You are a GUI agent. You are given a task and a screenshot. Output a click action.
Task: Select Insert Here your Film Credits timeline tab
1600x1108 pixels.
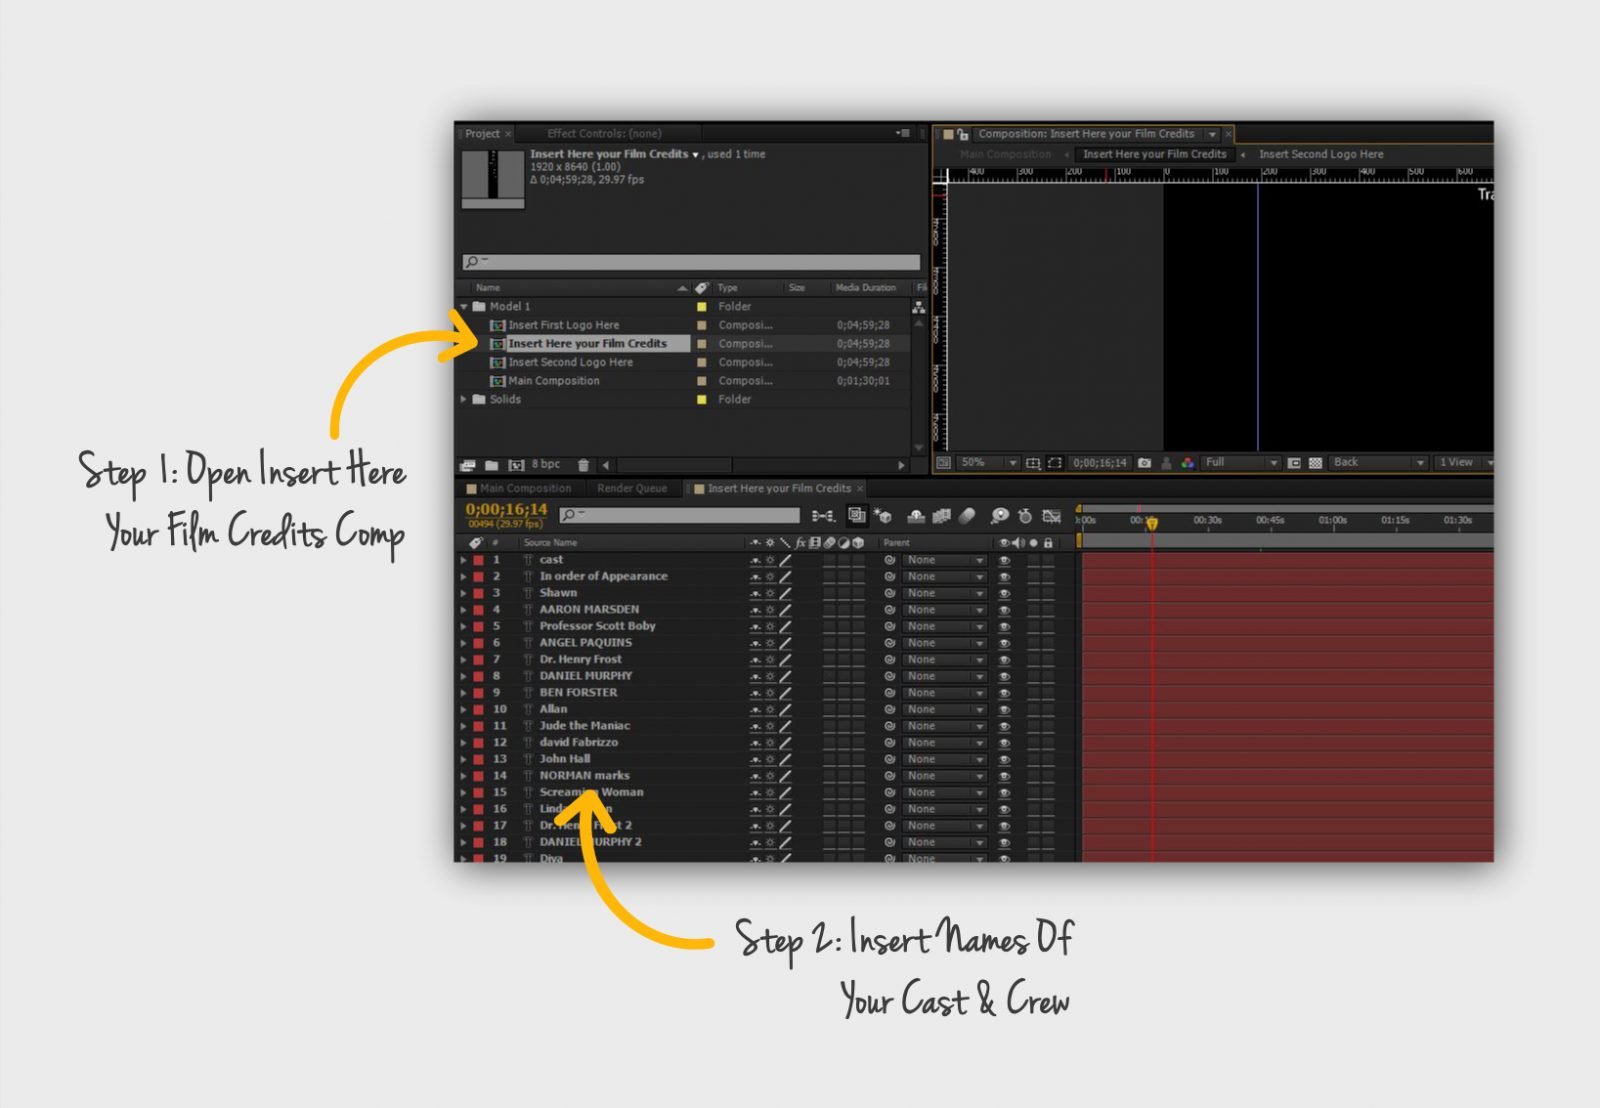click(x=778, y=489)
